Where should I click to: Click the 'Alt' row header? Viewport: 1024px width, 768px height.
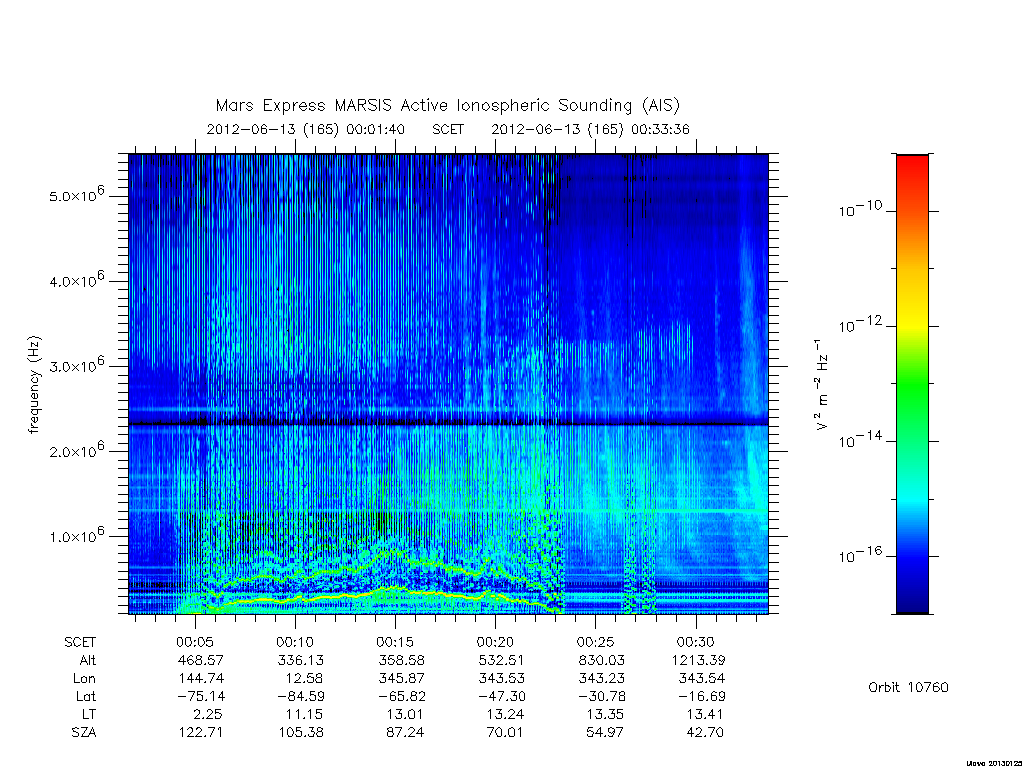tap(88, 661)
